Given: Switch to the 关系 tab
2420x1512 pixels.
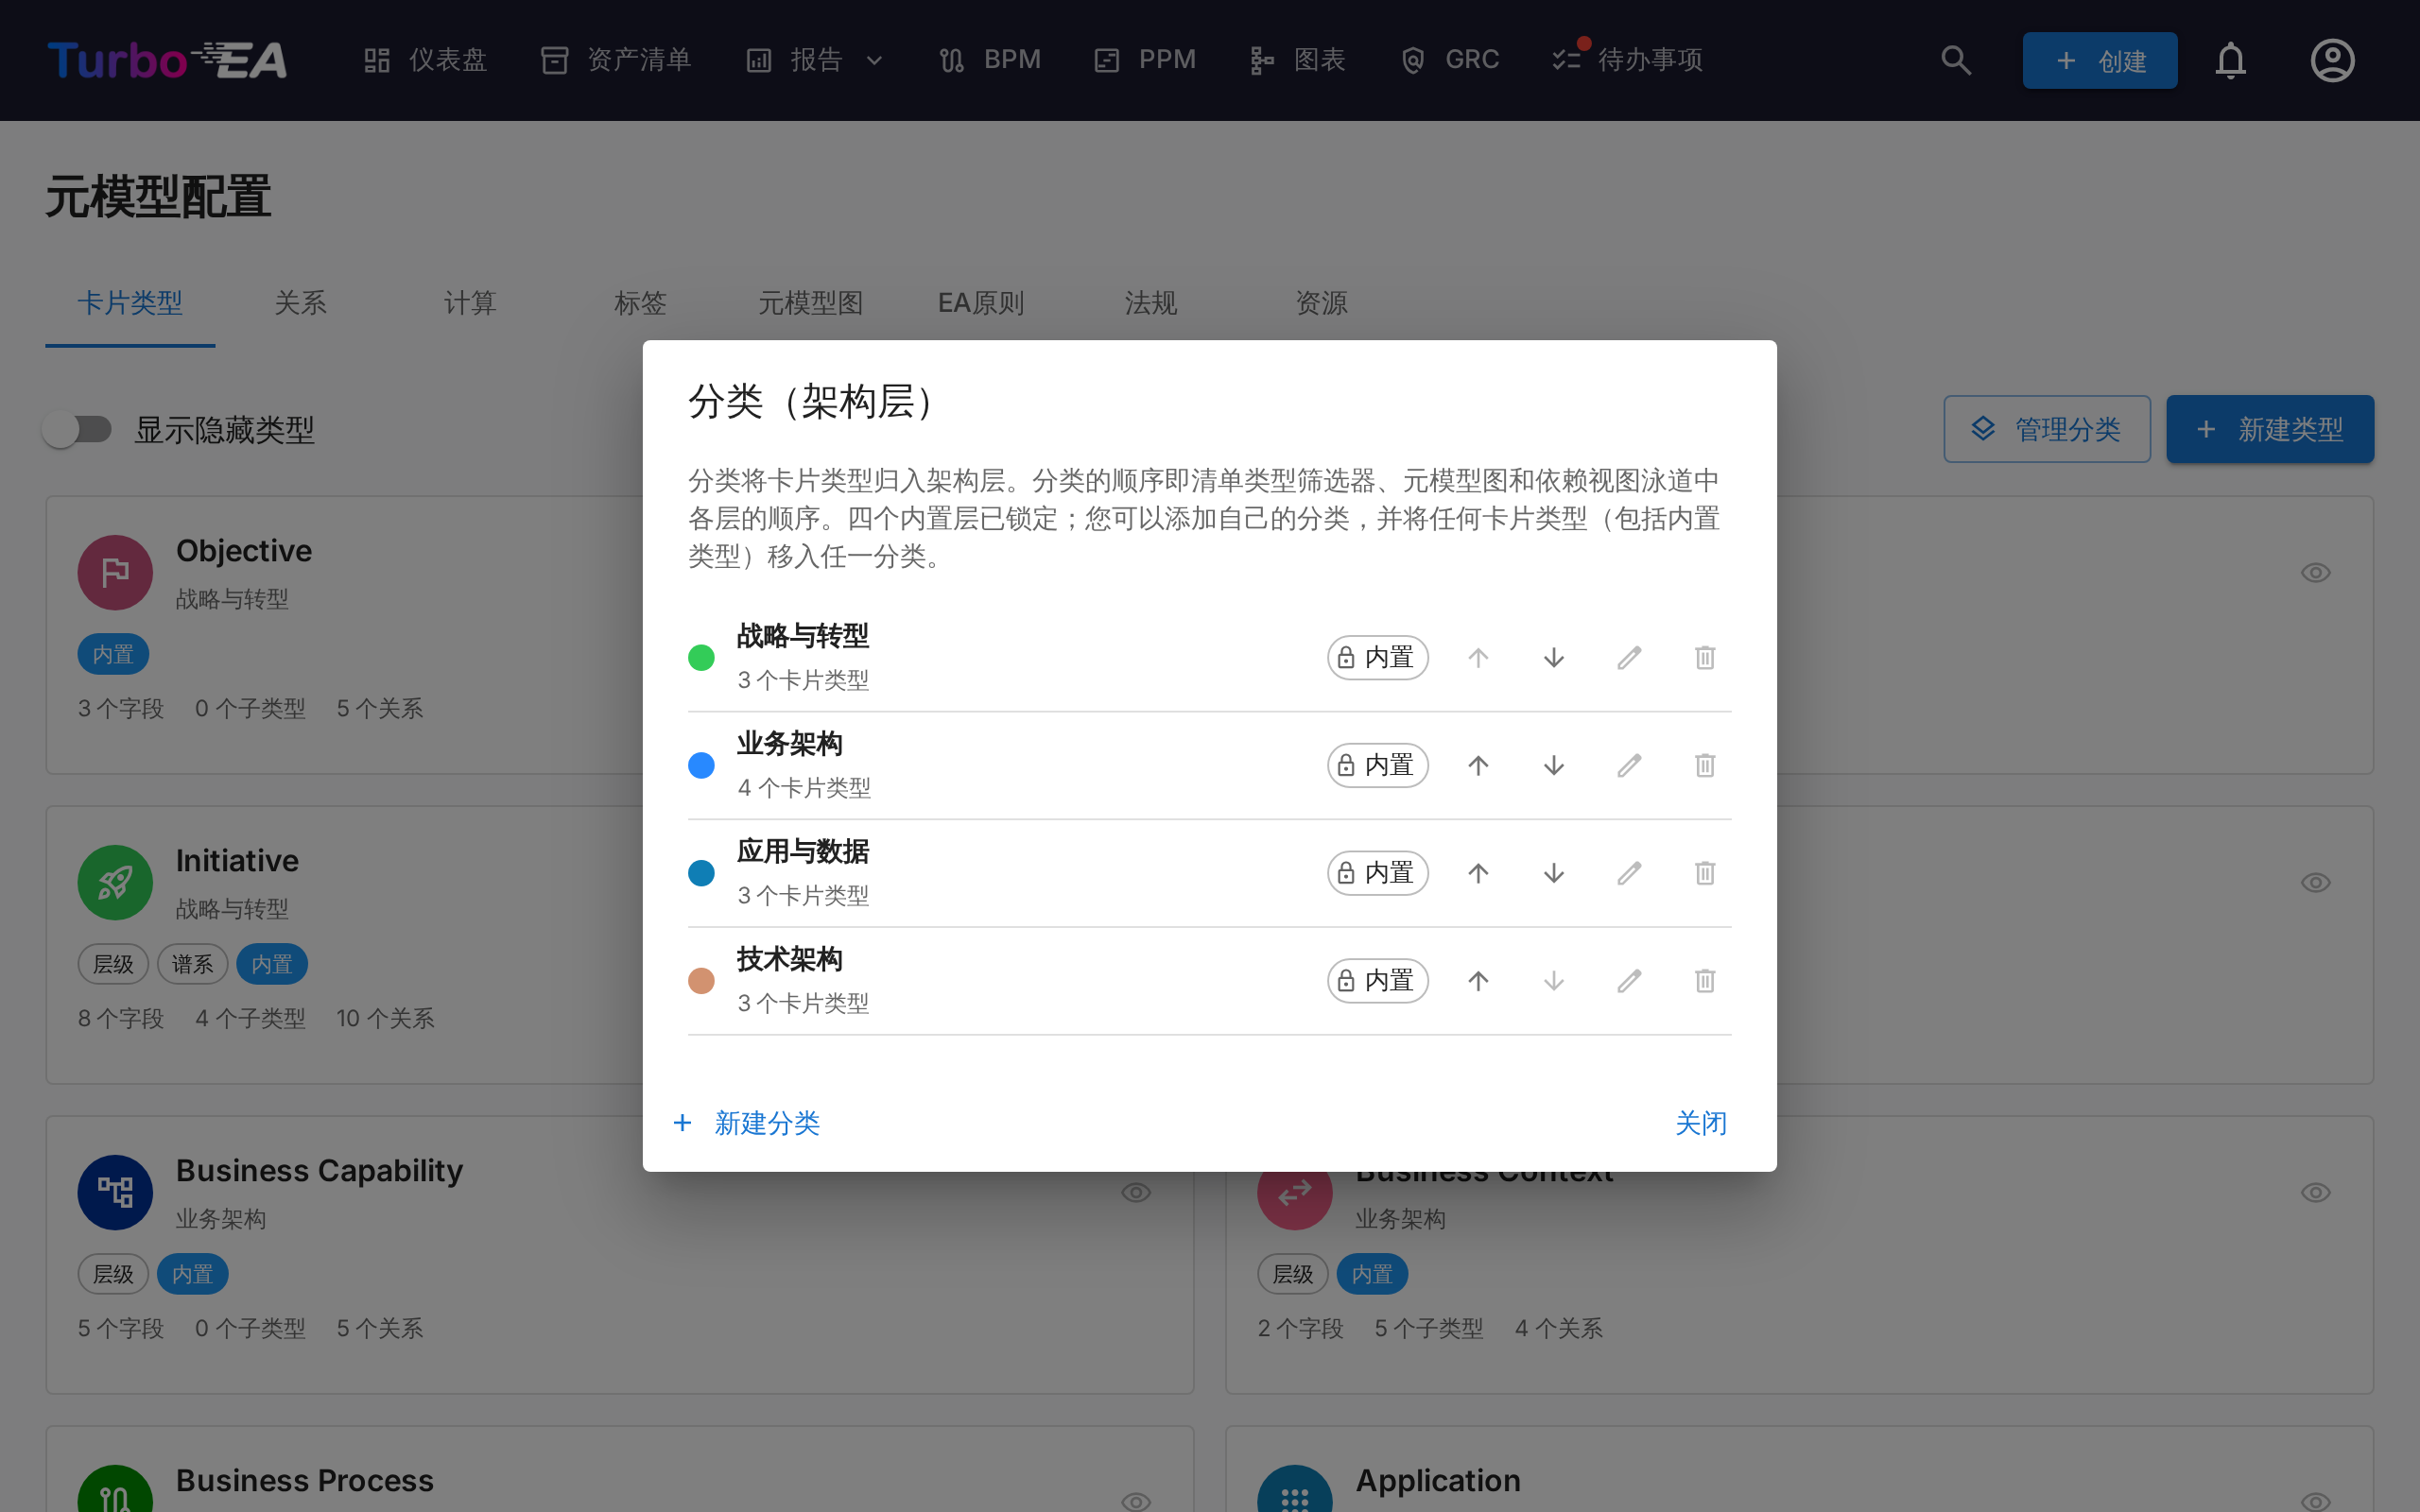Looking at the screenshot, I should [300, 303].
